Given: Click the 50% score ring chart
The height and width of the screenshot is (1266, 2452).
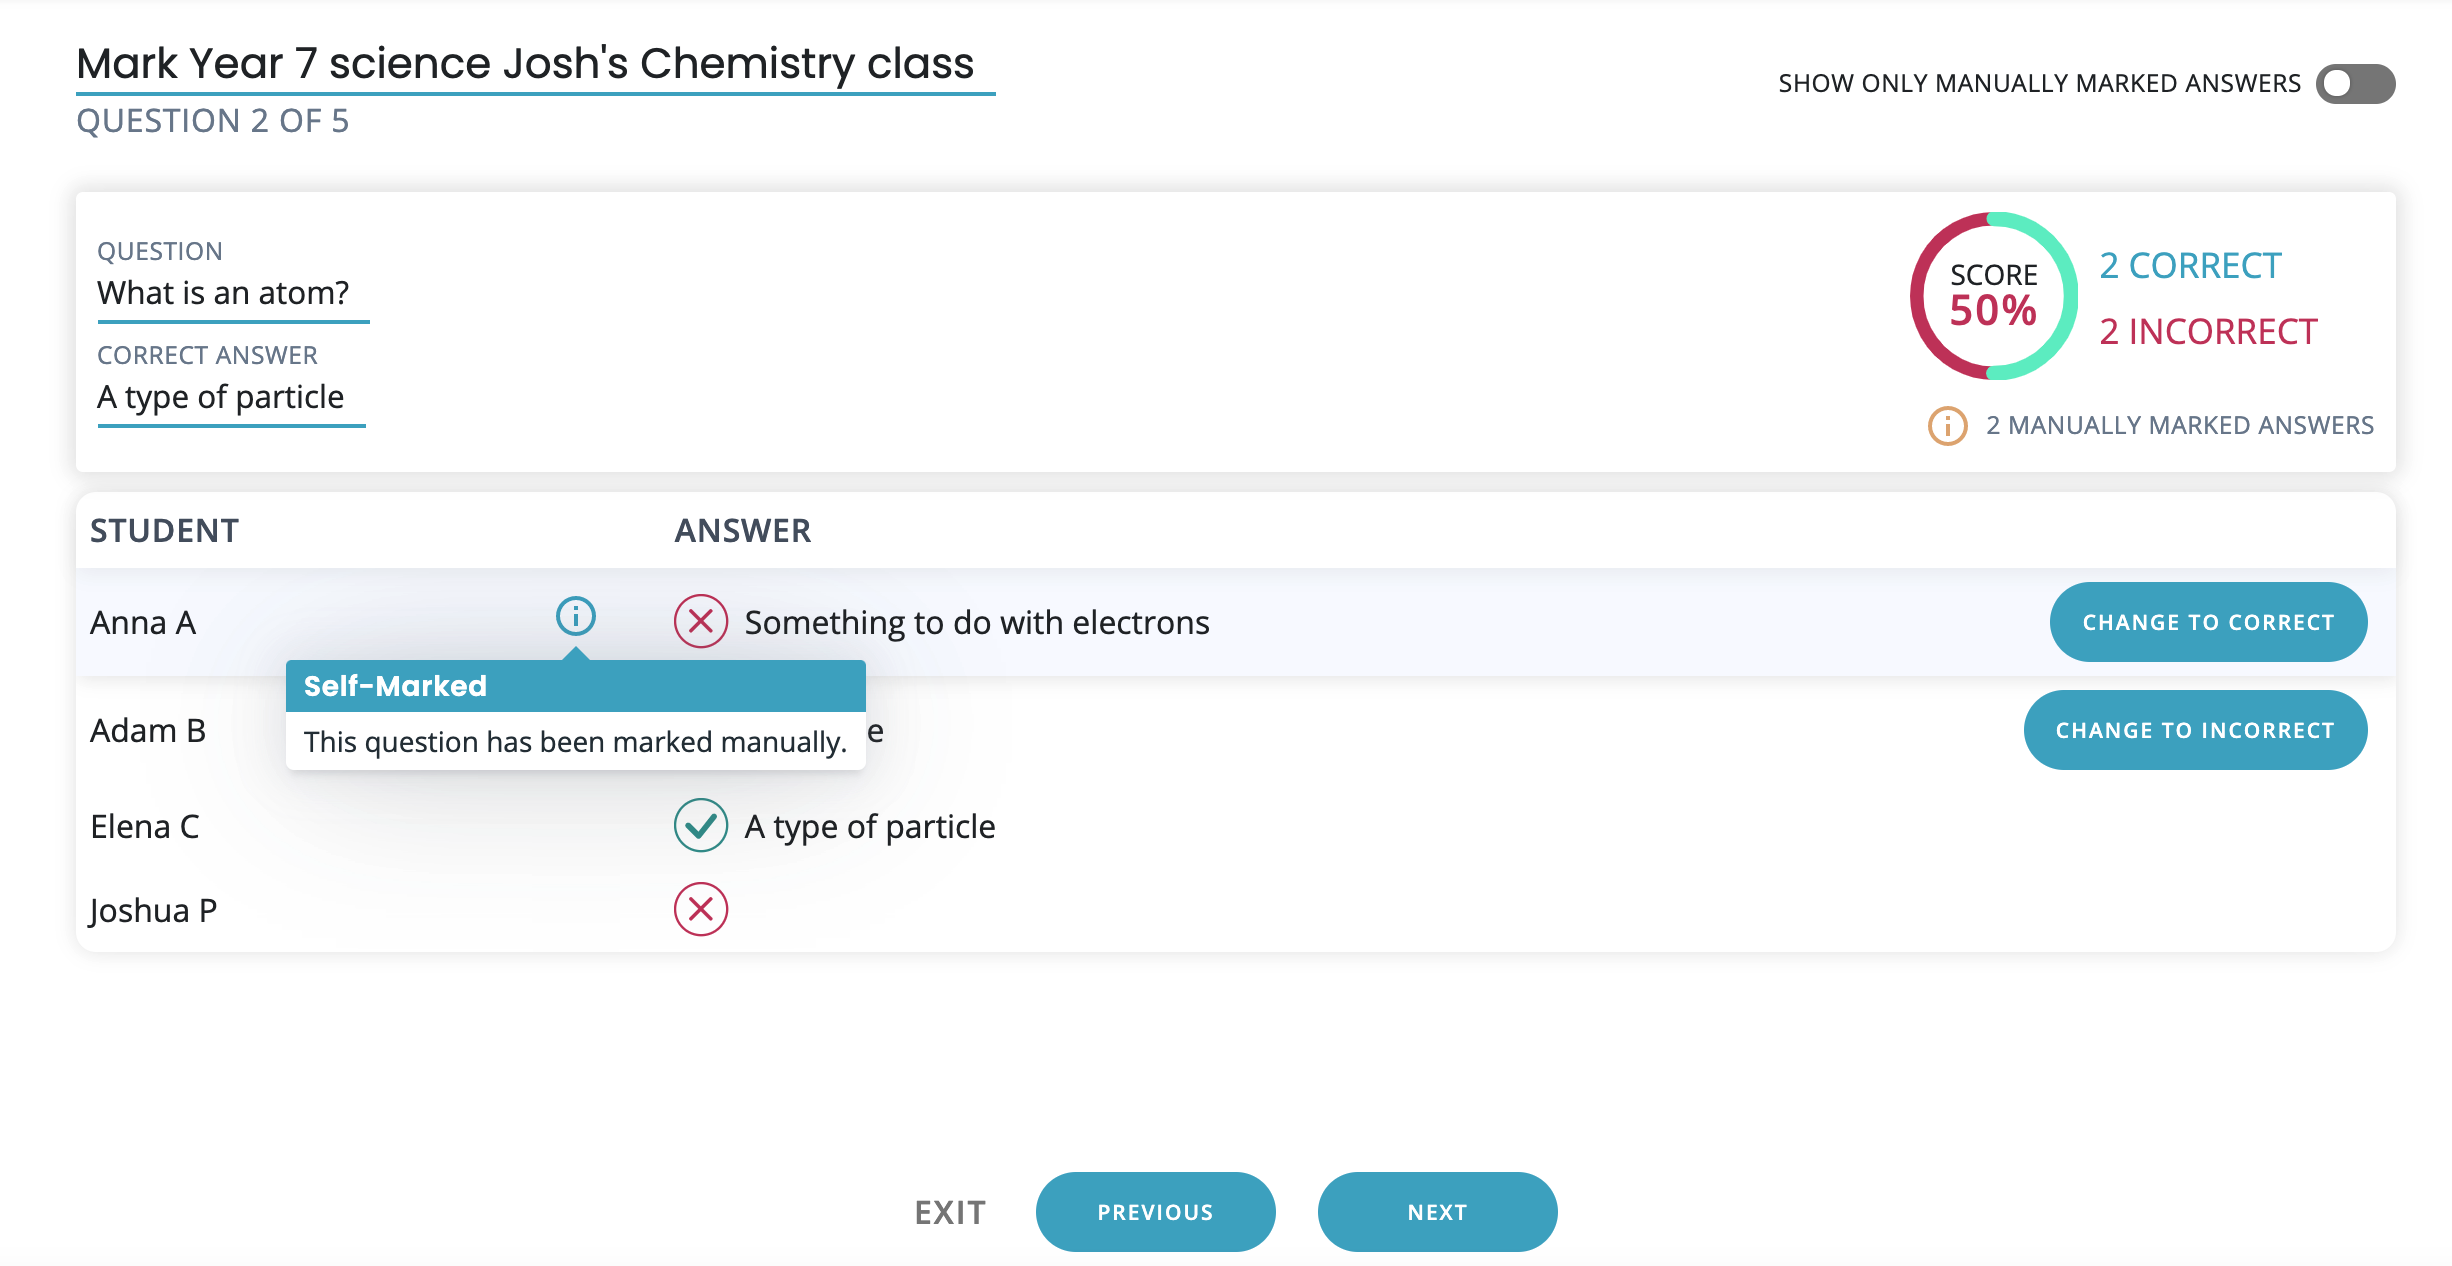Looking at the screenshot, I should click(1993, 296).
